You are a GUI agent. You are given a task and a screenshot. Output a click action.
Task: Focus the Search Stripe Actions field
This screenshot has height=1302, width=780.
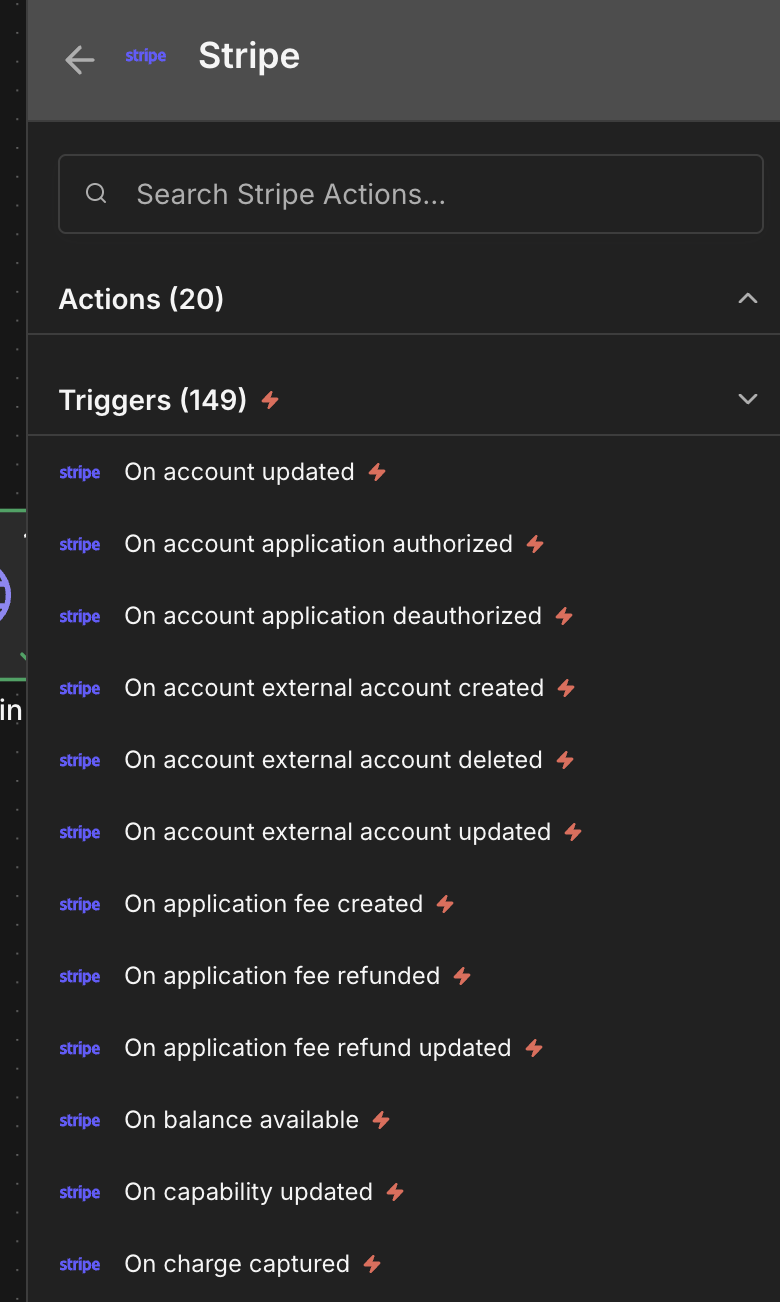[411, 194]
